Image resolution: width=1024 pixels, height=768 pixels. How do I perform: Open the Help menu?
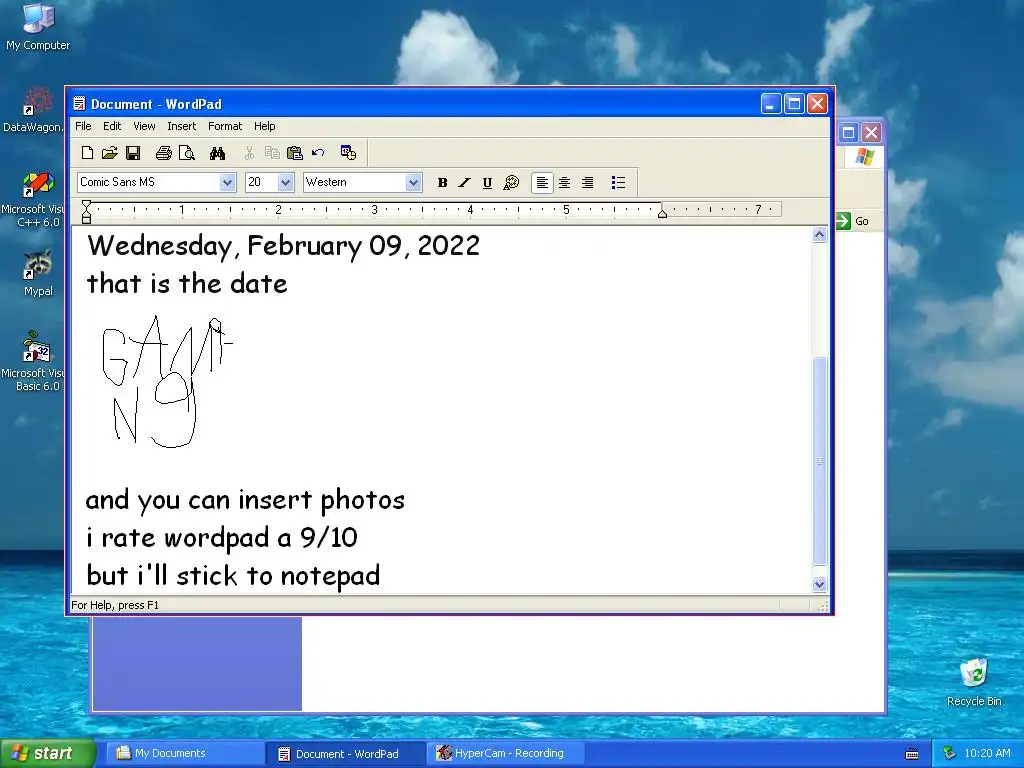[264, 126]
